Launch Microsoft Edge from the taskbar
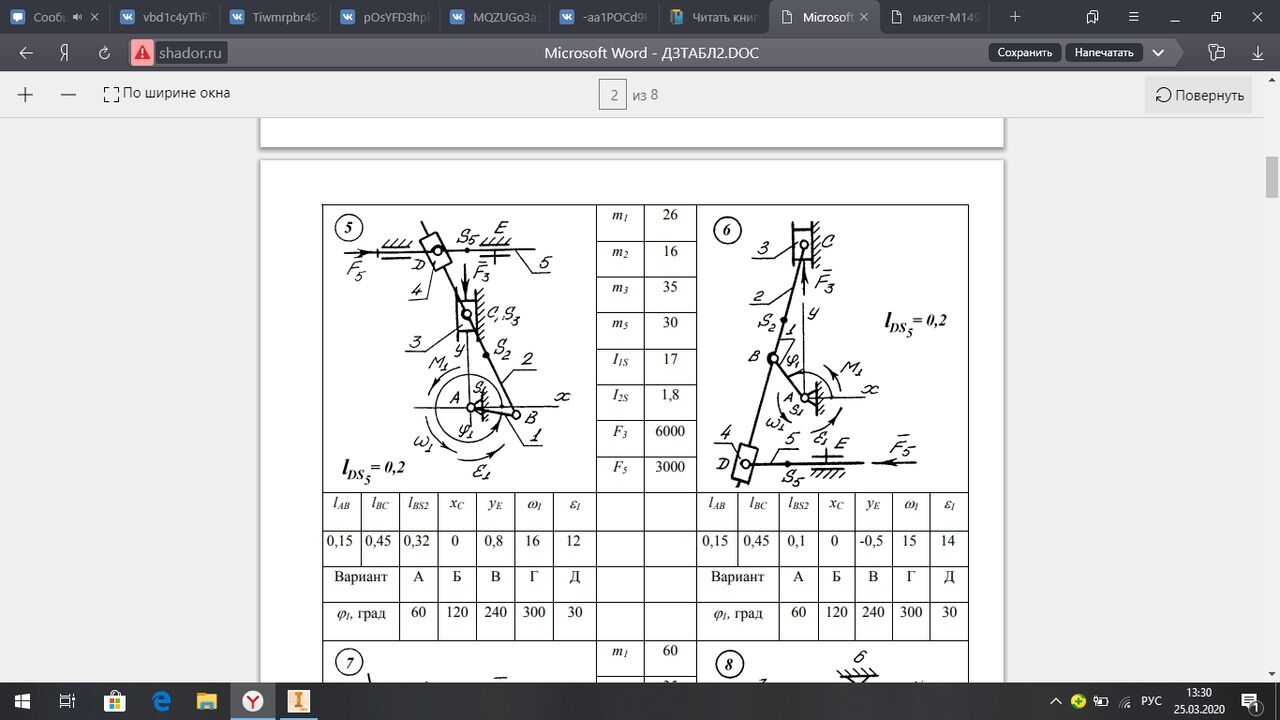This screenshot has height=720, width=1280. coord(160,701)
